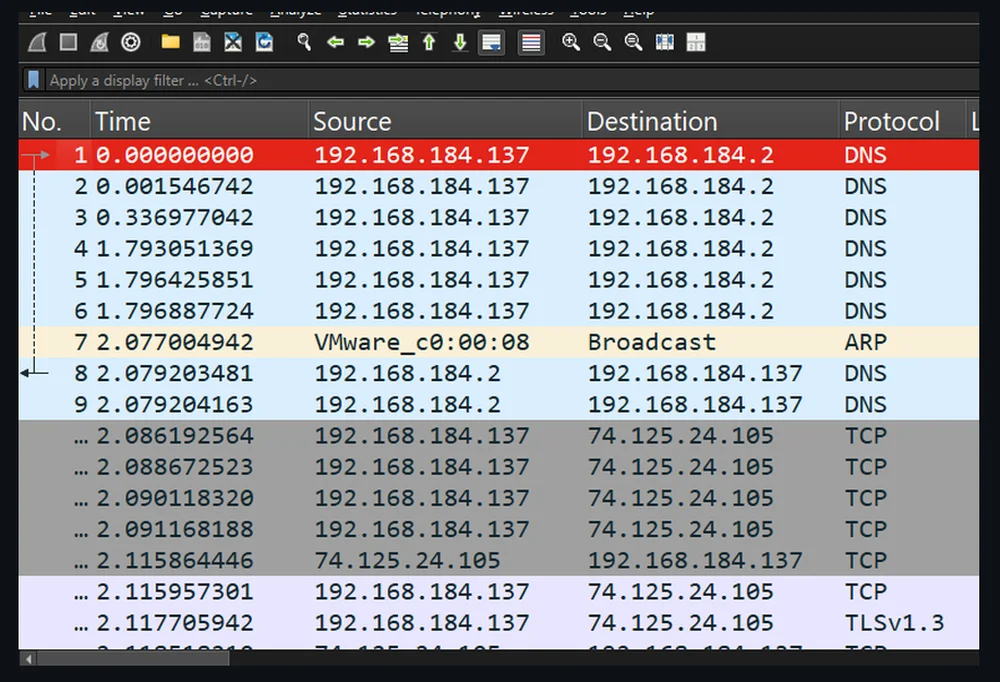
Task: Save the capture file
Action: 202,43
